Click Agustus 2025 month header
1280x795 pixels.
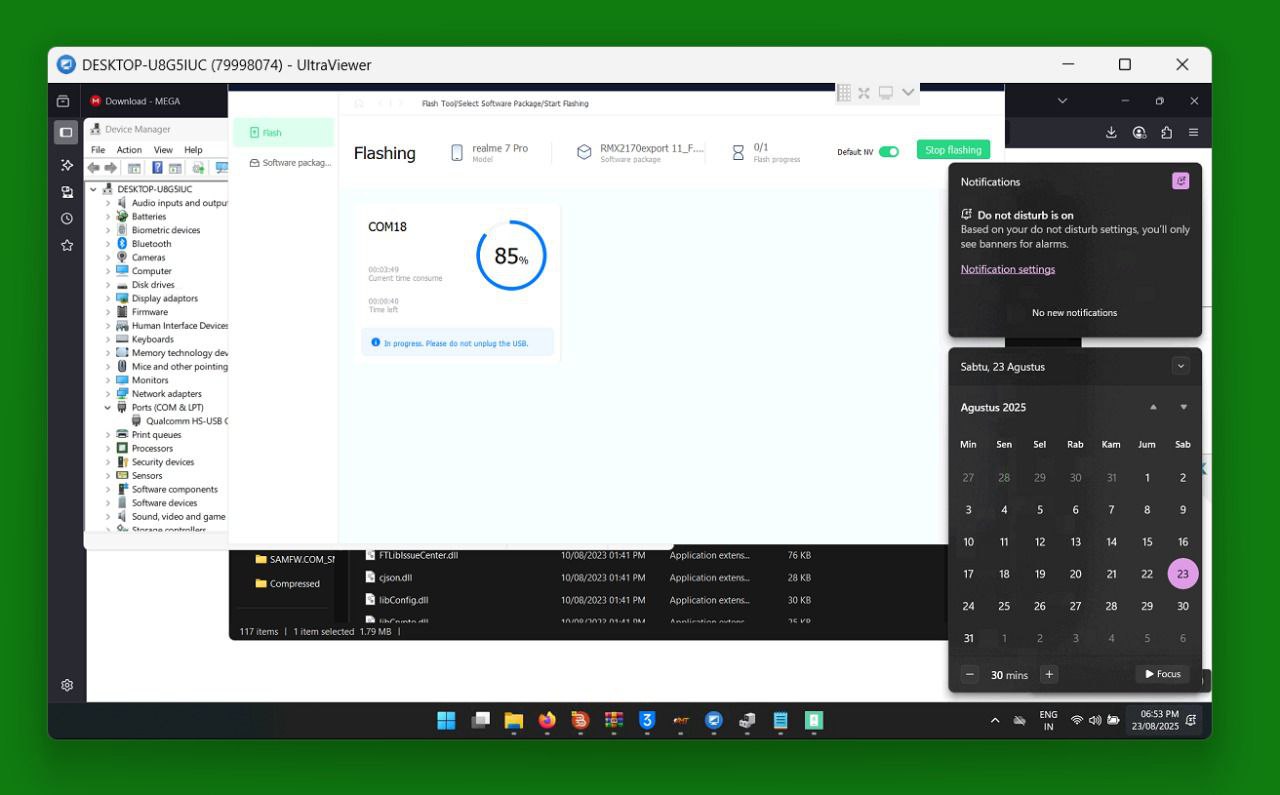click(993, 407)
